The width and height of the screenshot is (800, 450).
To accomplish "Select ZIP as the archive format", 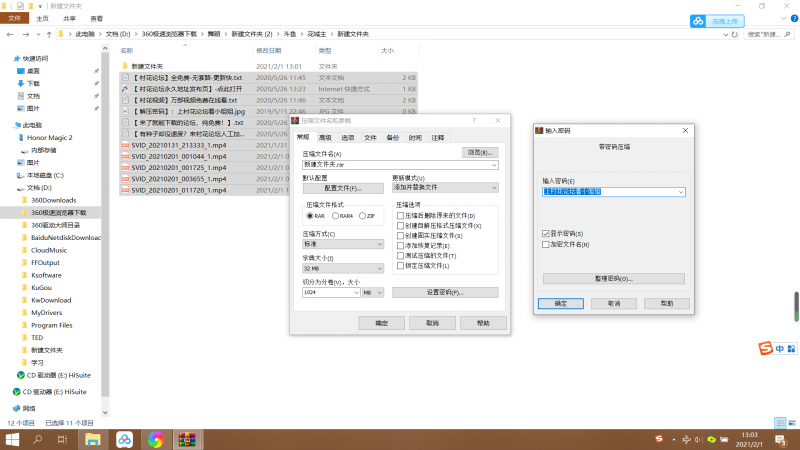I will tap(364, 215).
